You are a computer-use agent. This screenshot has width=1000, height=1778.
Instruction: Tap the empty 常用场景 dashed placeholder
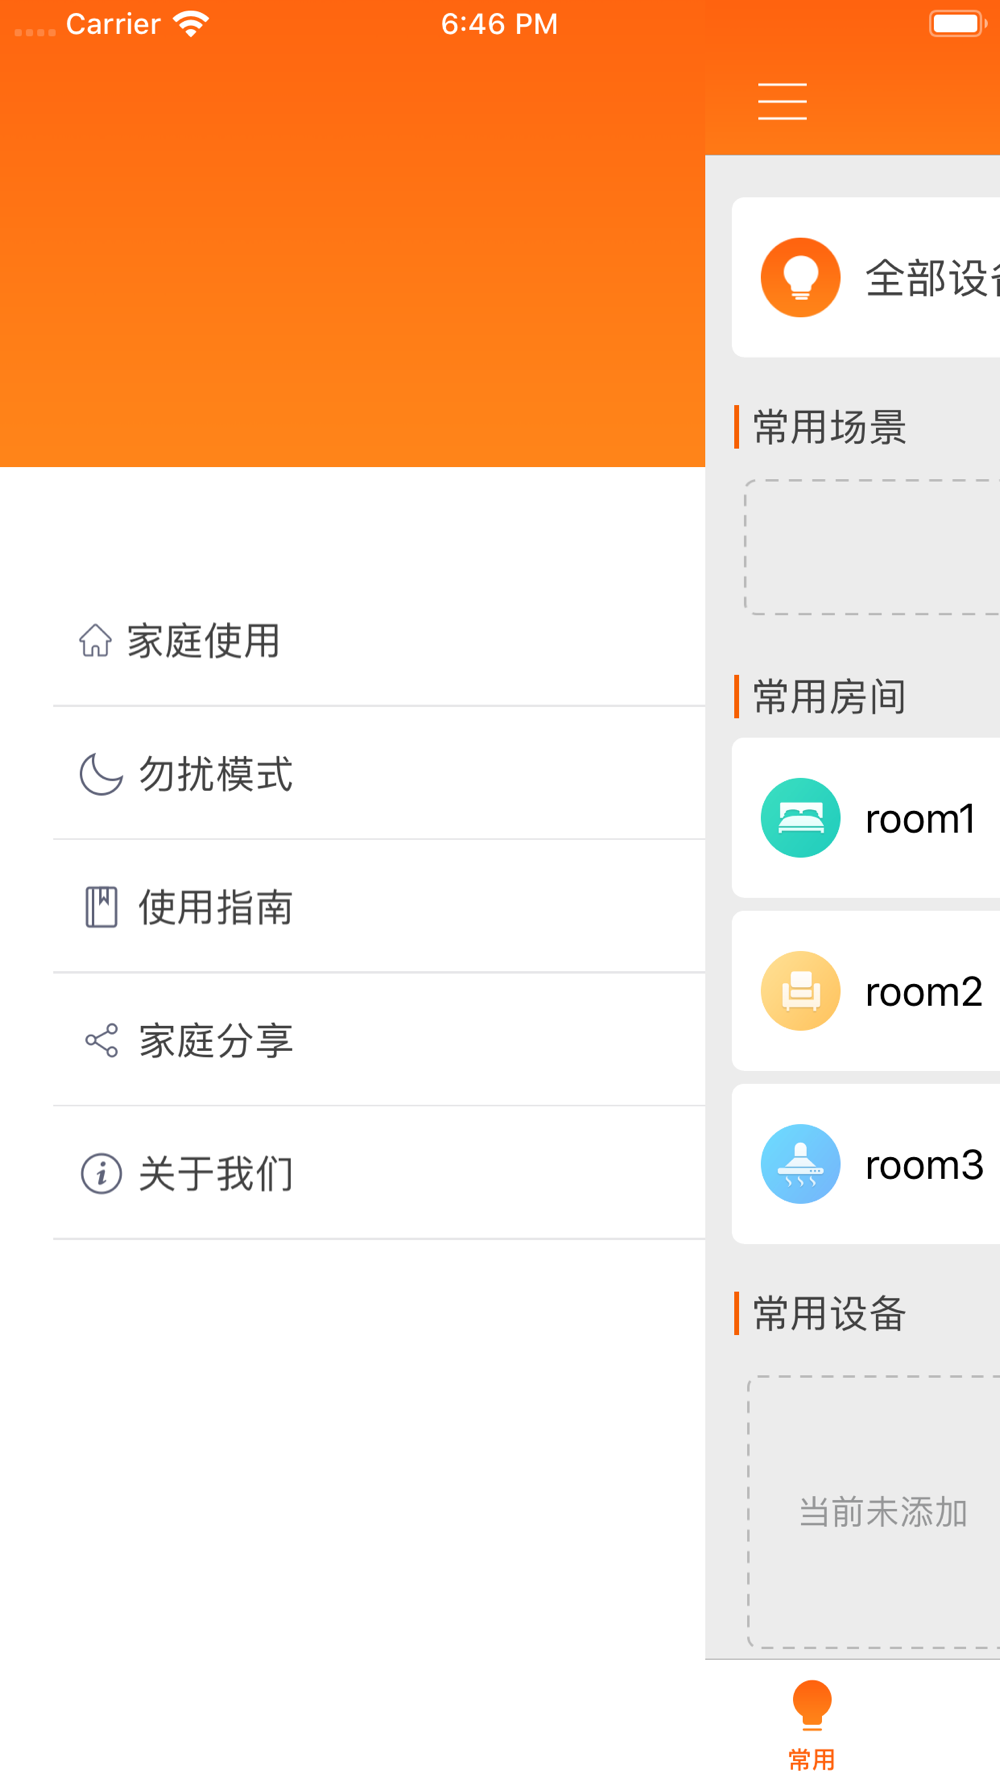[x=872, y=547]
